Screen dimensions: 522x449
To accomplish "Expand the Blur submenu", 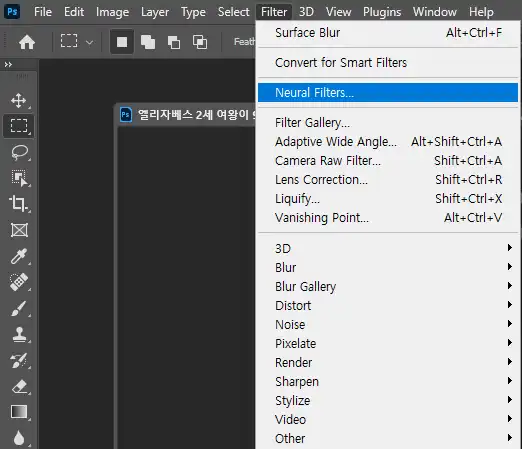I will (x=388, y=267).
